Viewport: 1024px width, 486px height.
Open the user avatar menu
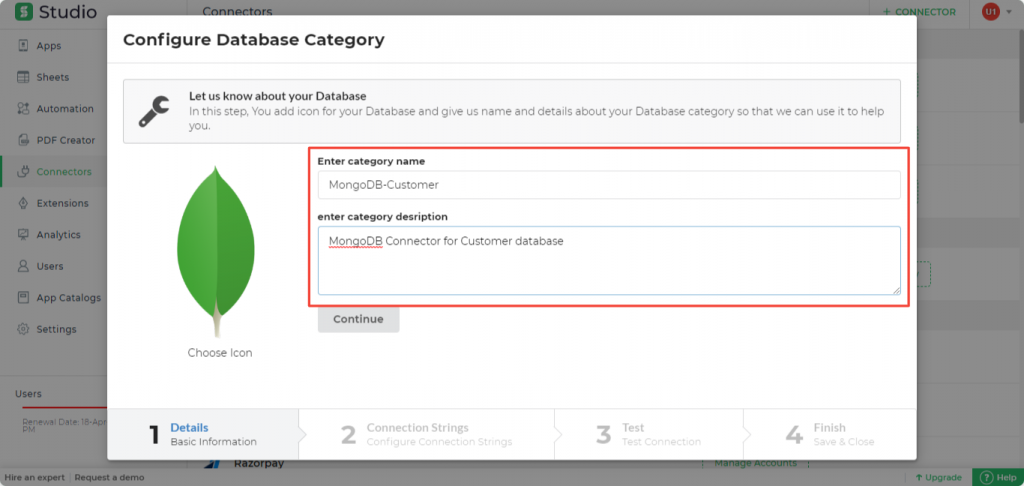pos(990,12)
